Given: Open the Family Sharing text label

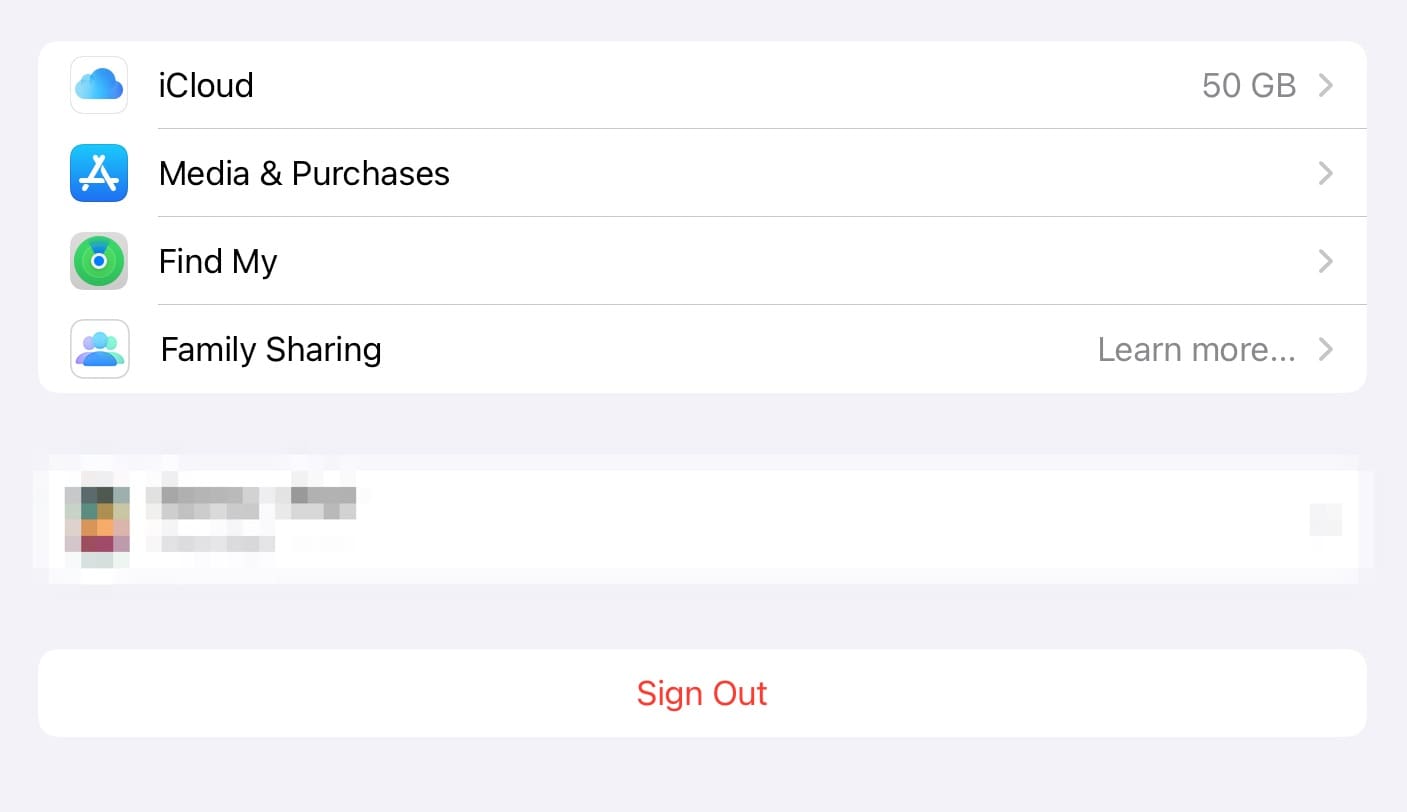Looking at the screenshot, I should (x=271, y=350).
